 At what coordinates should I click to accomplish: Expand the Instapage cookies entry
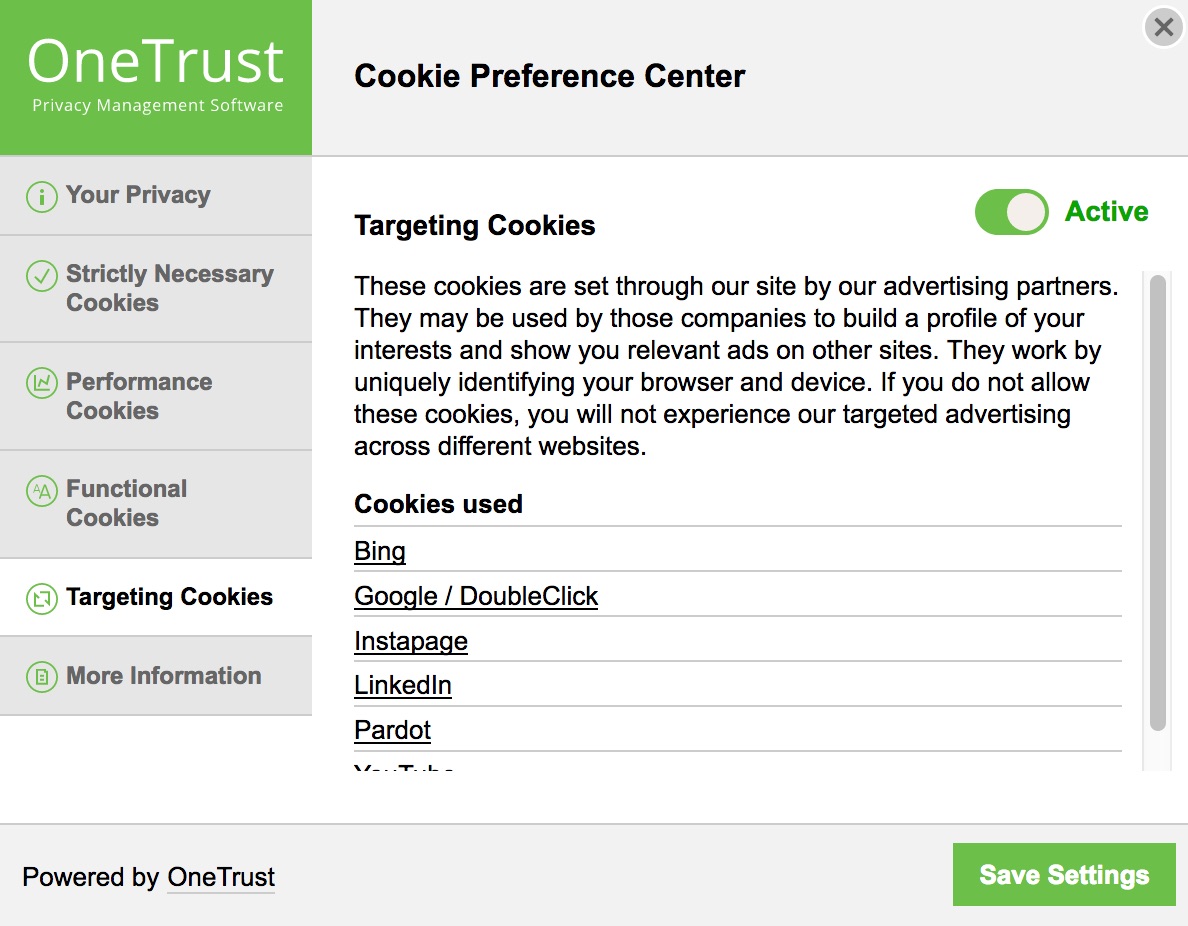(410, 641)
